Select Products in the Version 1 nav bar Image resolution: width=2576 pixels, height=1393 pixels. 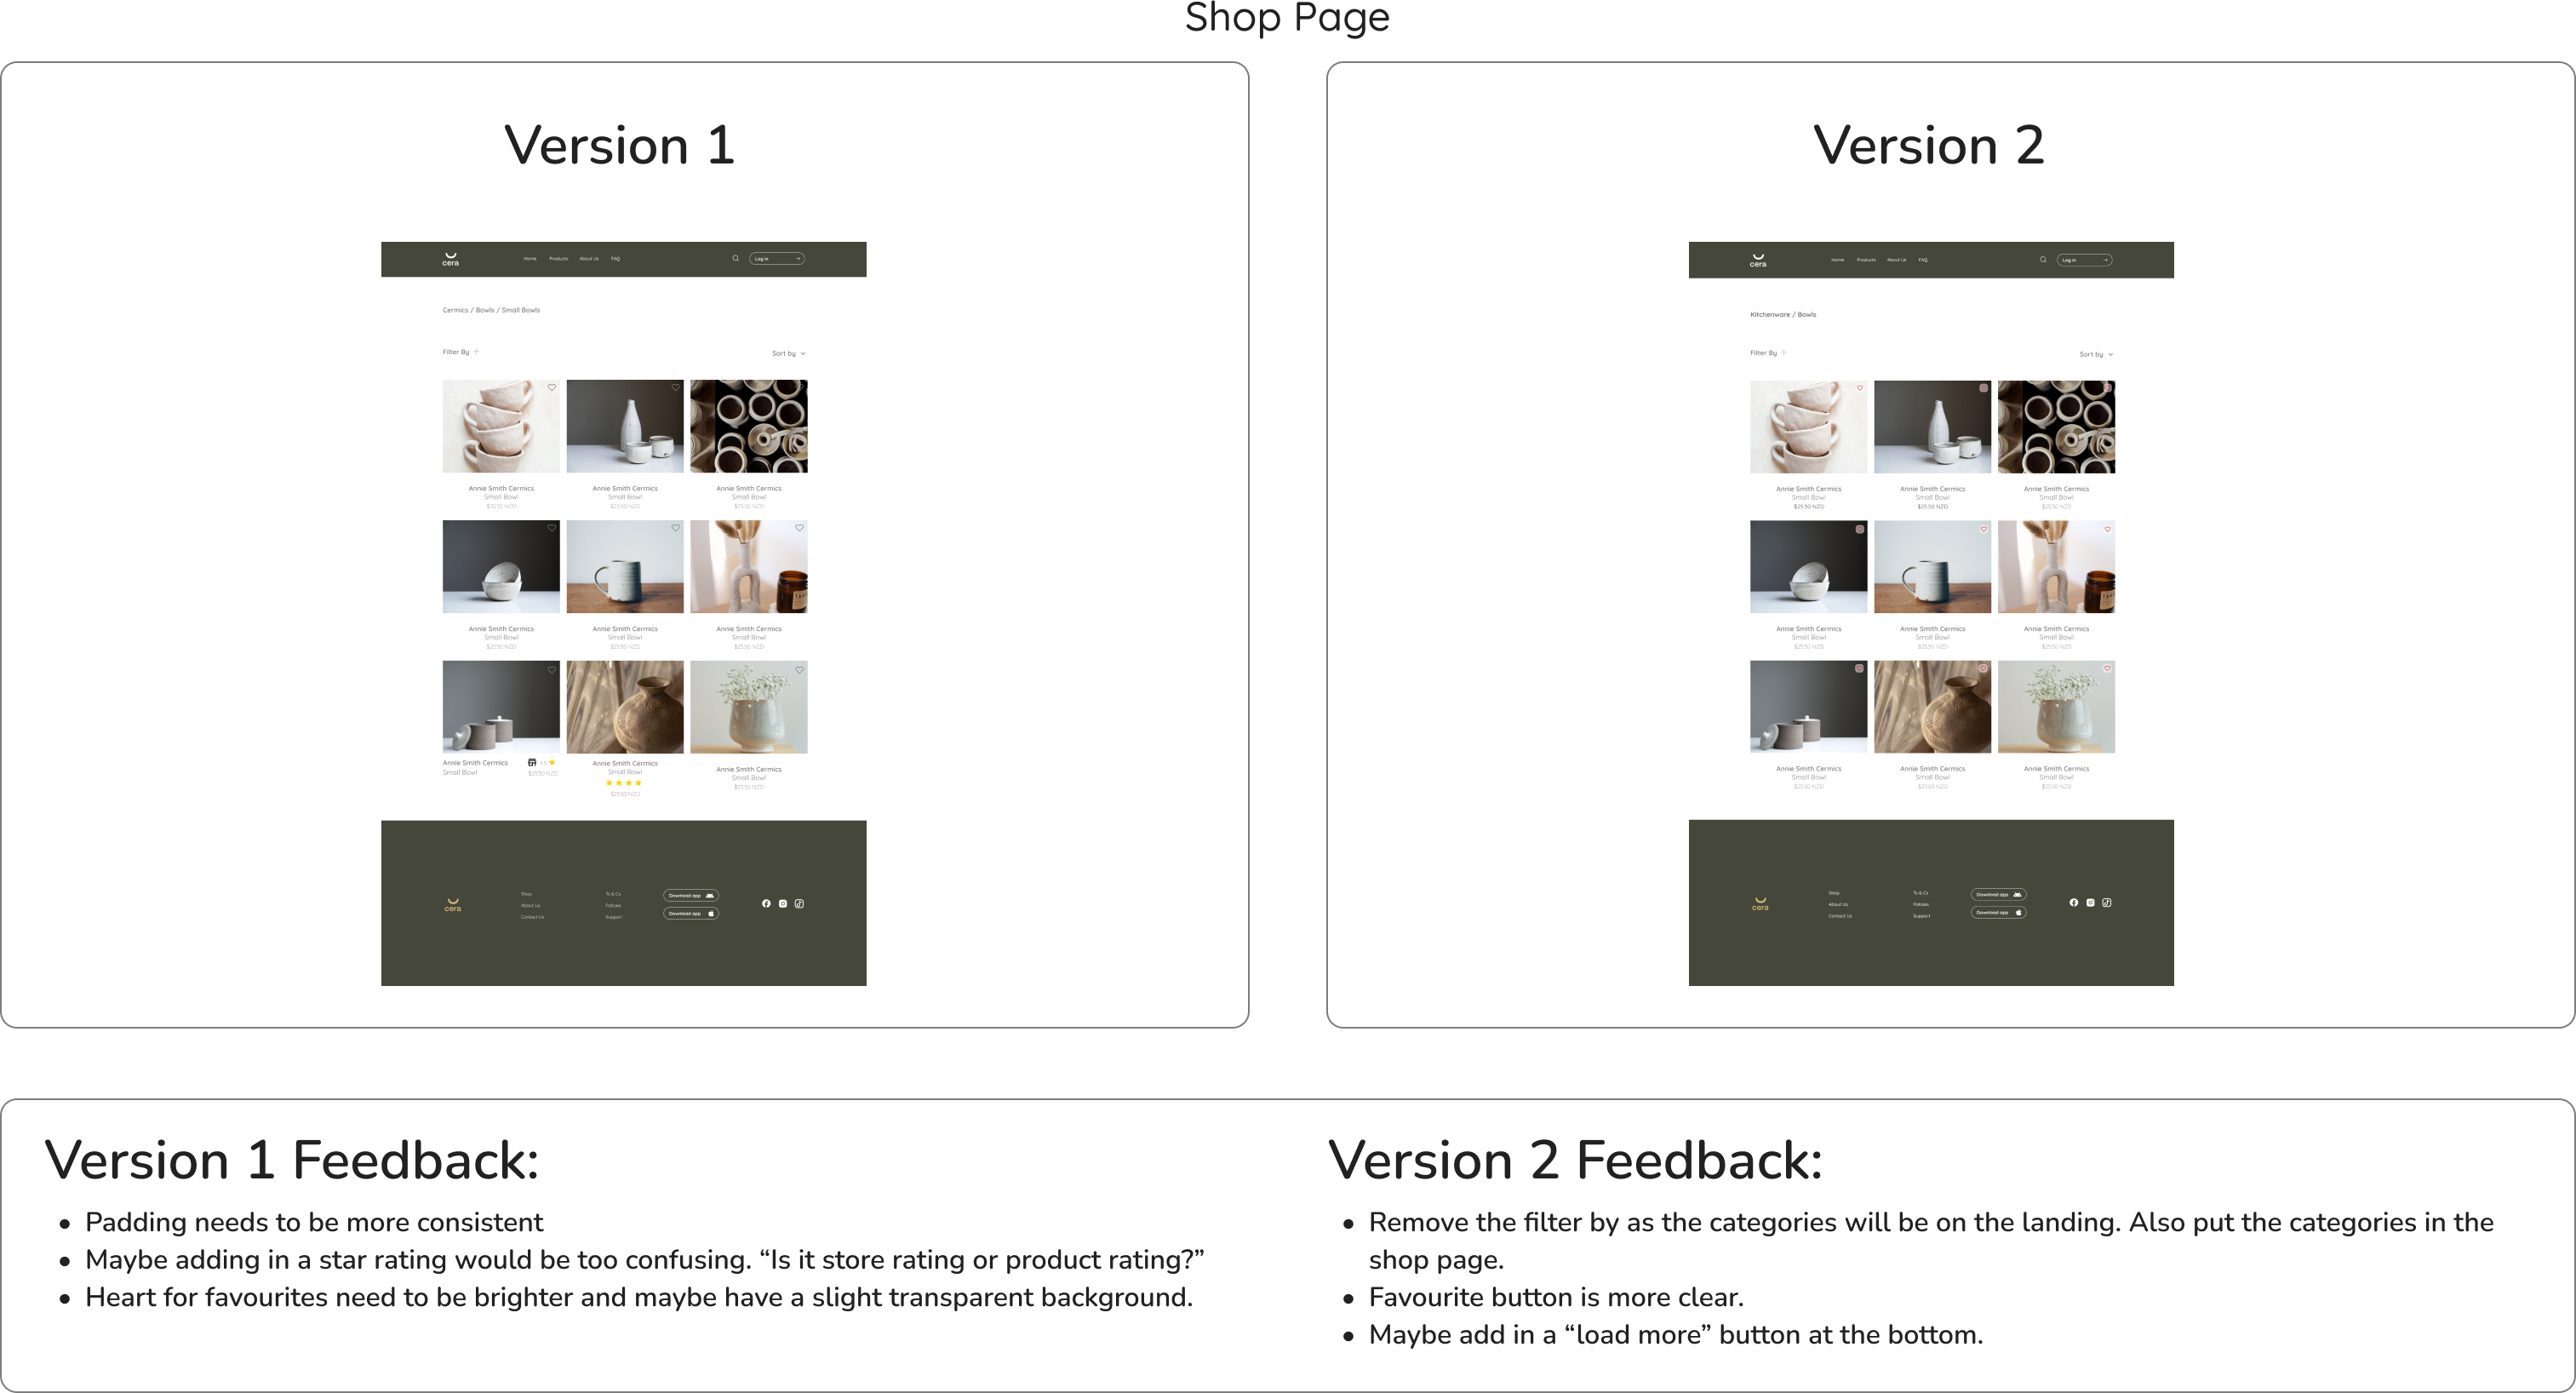[x=558, y=259]
